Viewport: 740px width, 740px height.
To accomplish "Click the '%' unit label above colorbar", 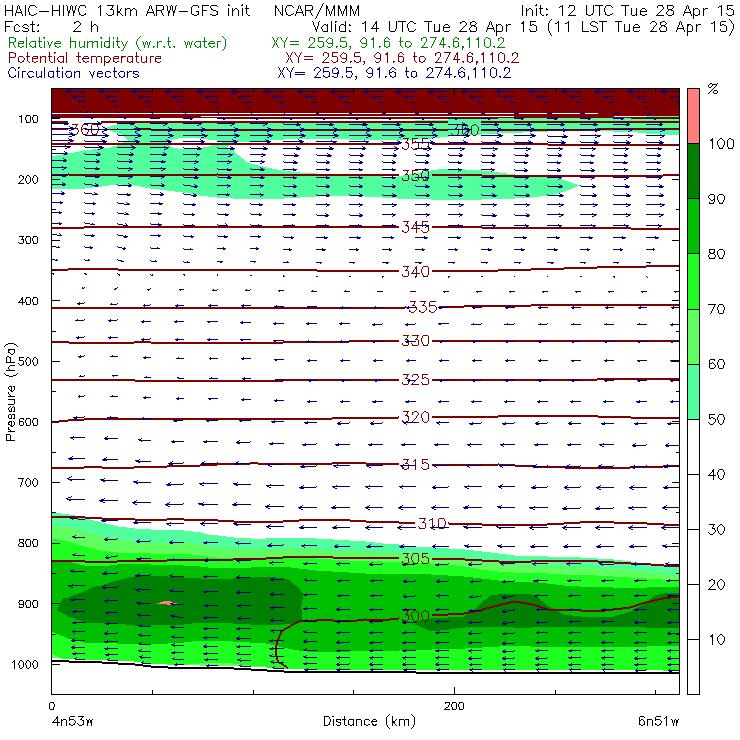I will (713, 89).
